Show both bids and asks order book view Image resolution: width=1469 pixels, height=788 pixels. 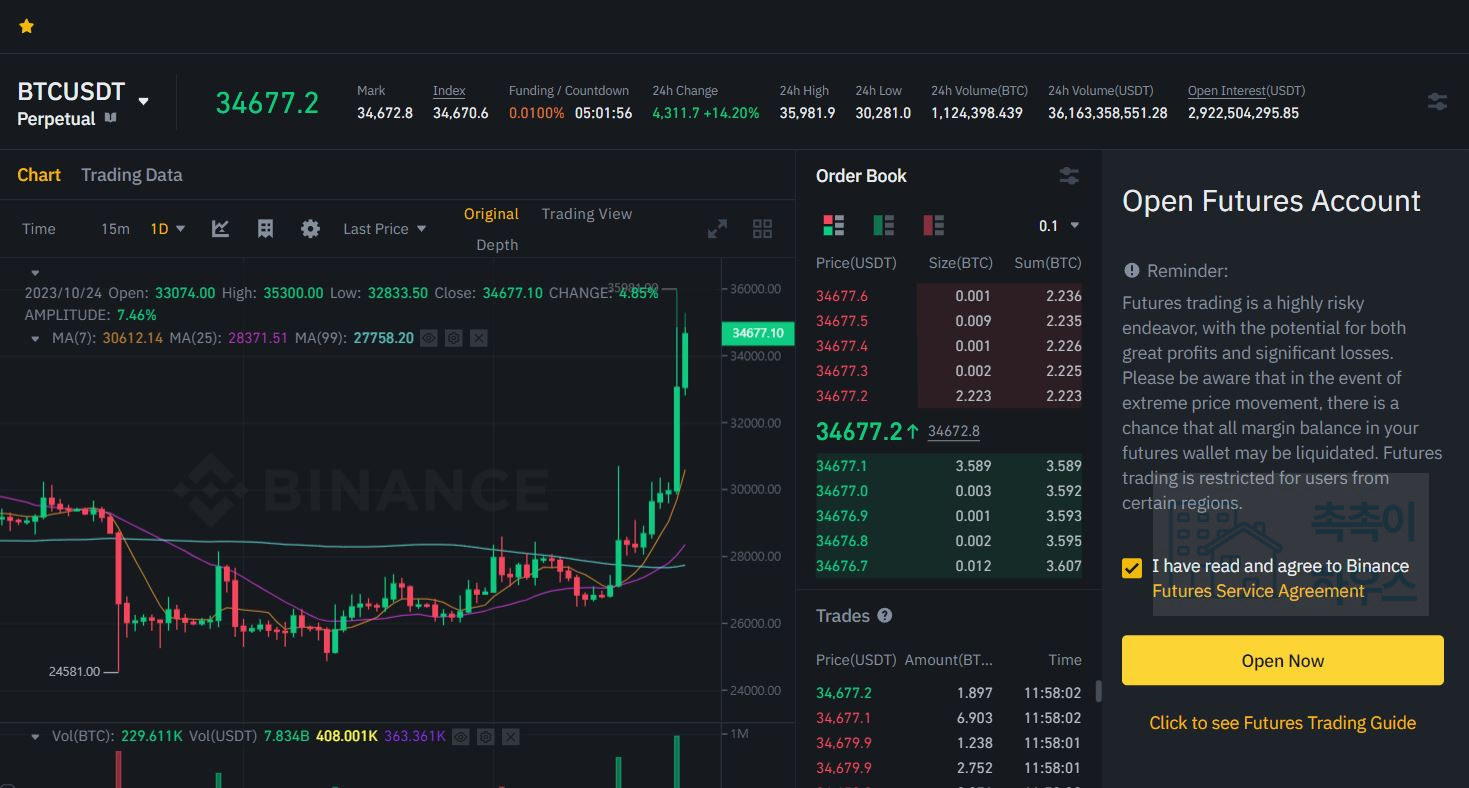833,225
